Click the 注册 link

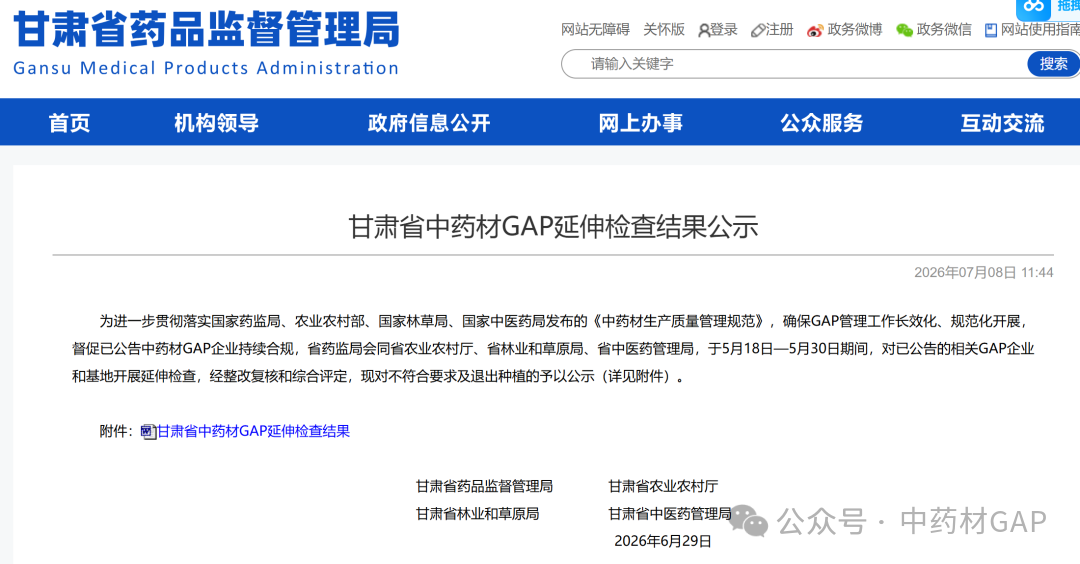(x=780, y=30)
